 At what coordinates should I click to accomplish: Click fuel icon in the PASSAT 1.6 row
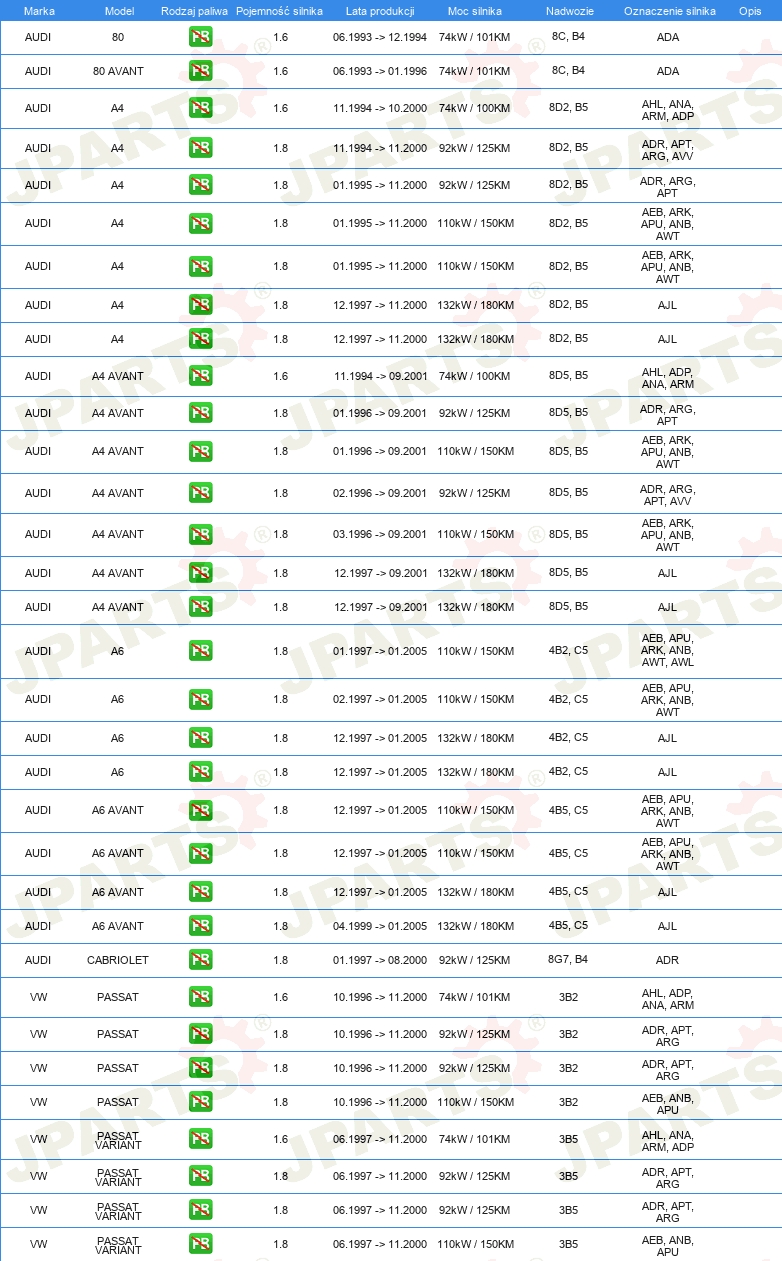(x=200, y=997)
